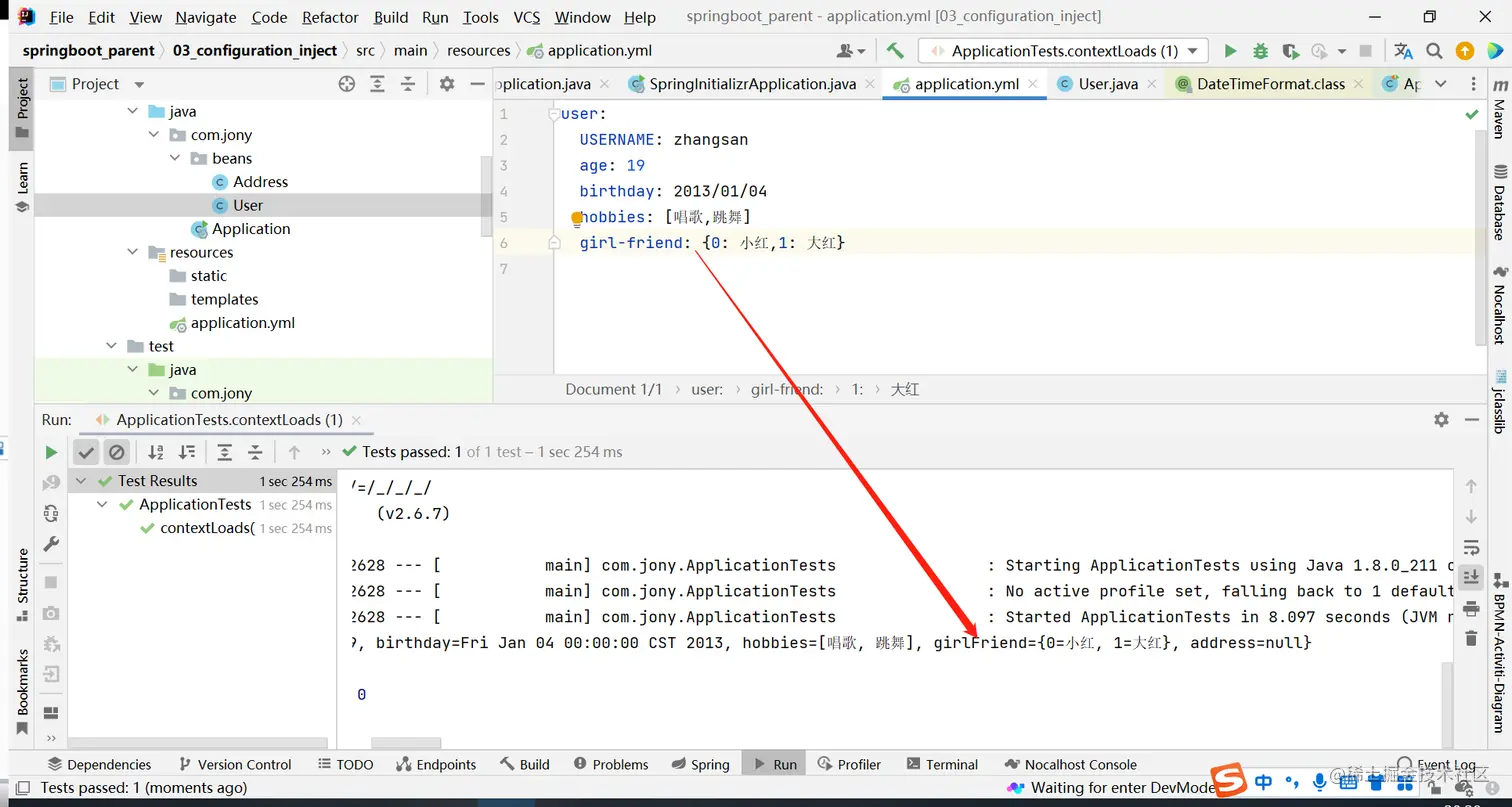The image size is (1512, 807).
Task: Toggle auto-test rerun in Run panel
Action: click(51, 514)
